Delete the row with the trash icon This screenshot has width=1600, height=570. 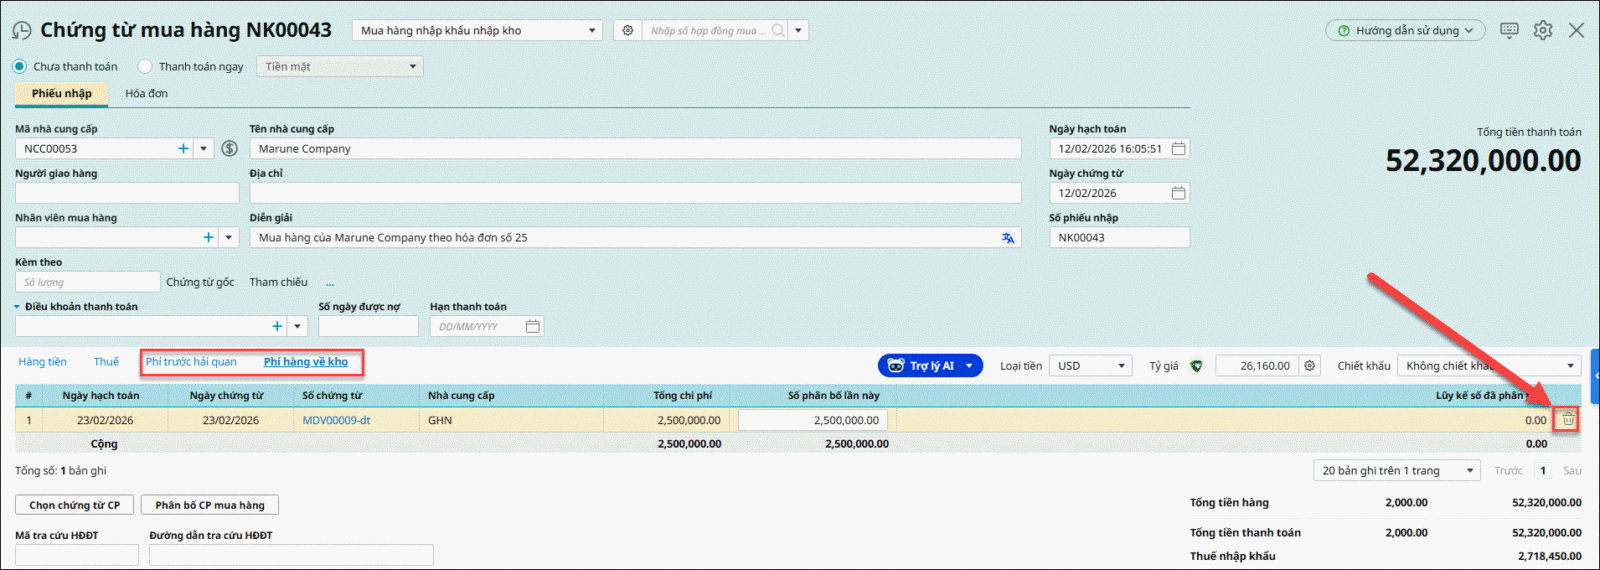[1568, 420]
